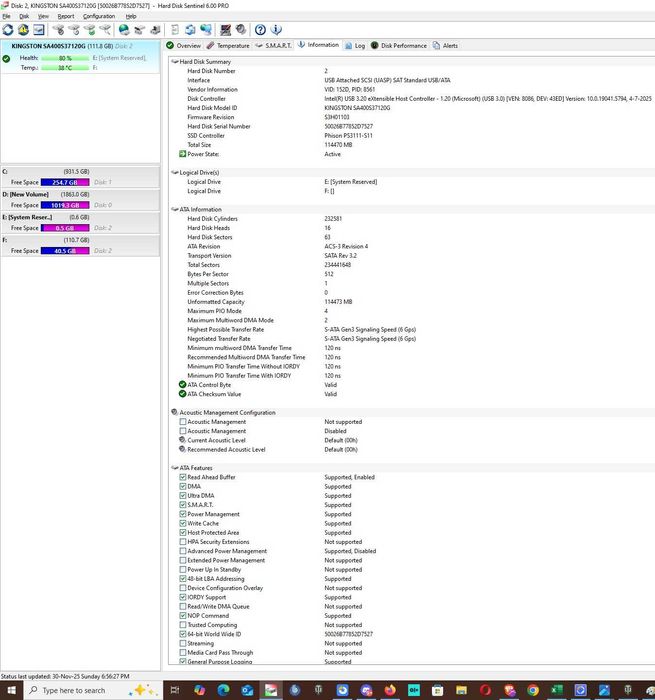Click the two-monitors network toolbar icon
Screen dimensions: 655x700
click(206, 30)
